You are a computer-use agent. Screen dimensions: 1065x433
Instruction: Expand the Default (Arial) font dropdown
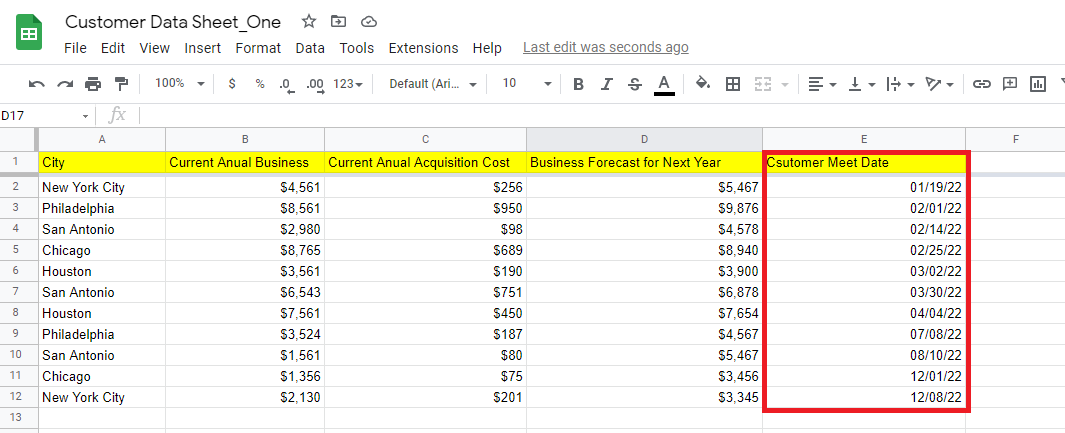click(432, 84)
